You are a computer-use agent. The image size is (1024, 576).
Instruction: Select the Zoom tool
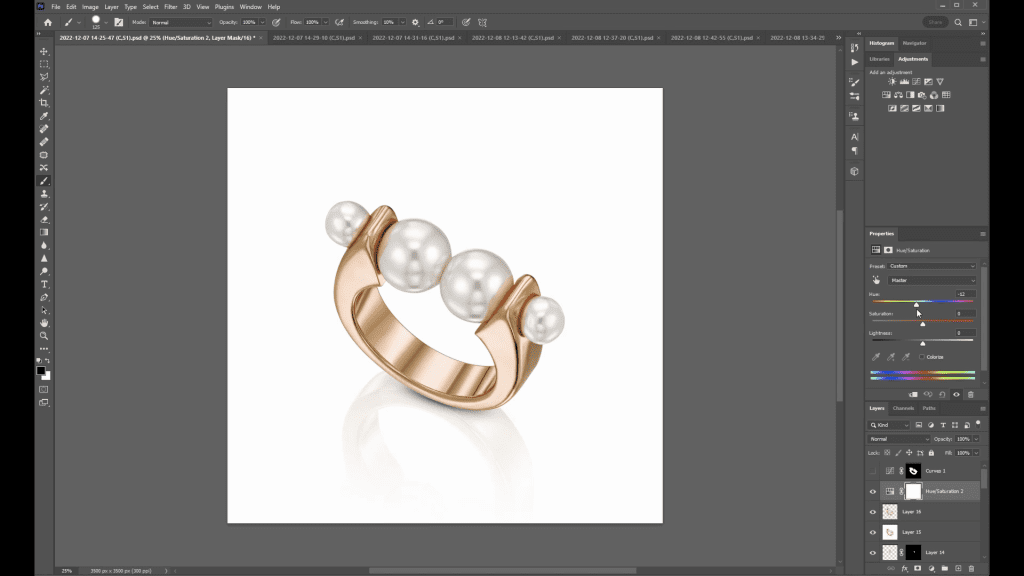pos(44,336)
